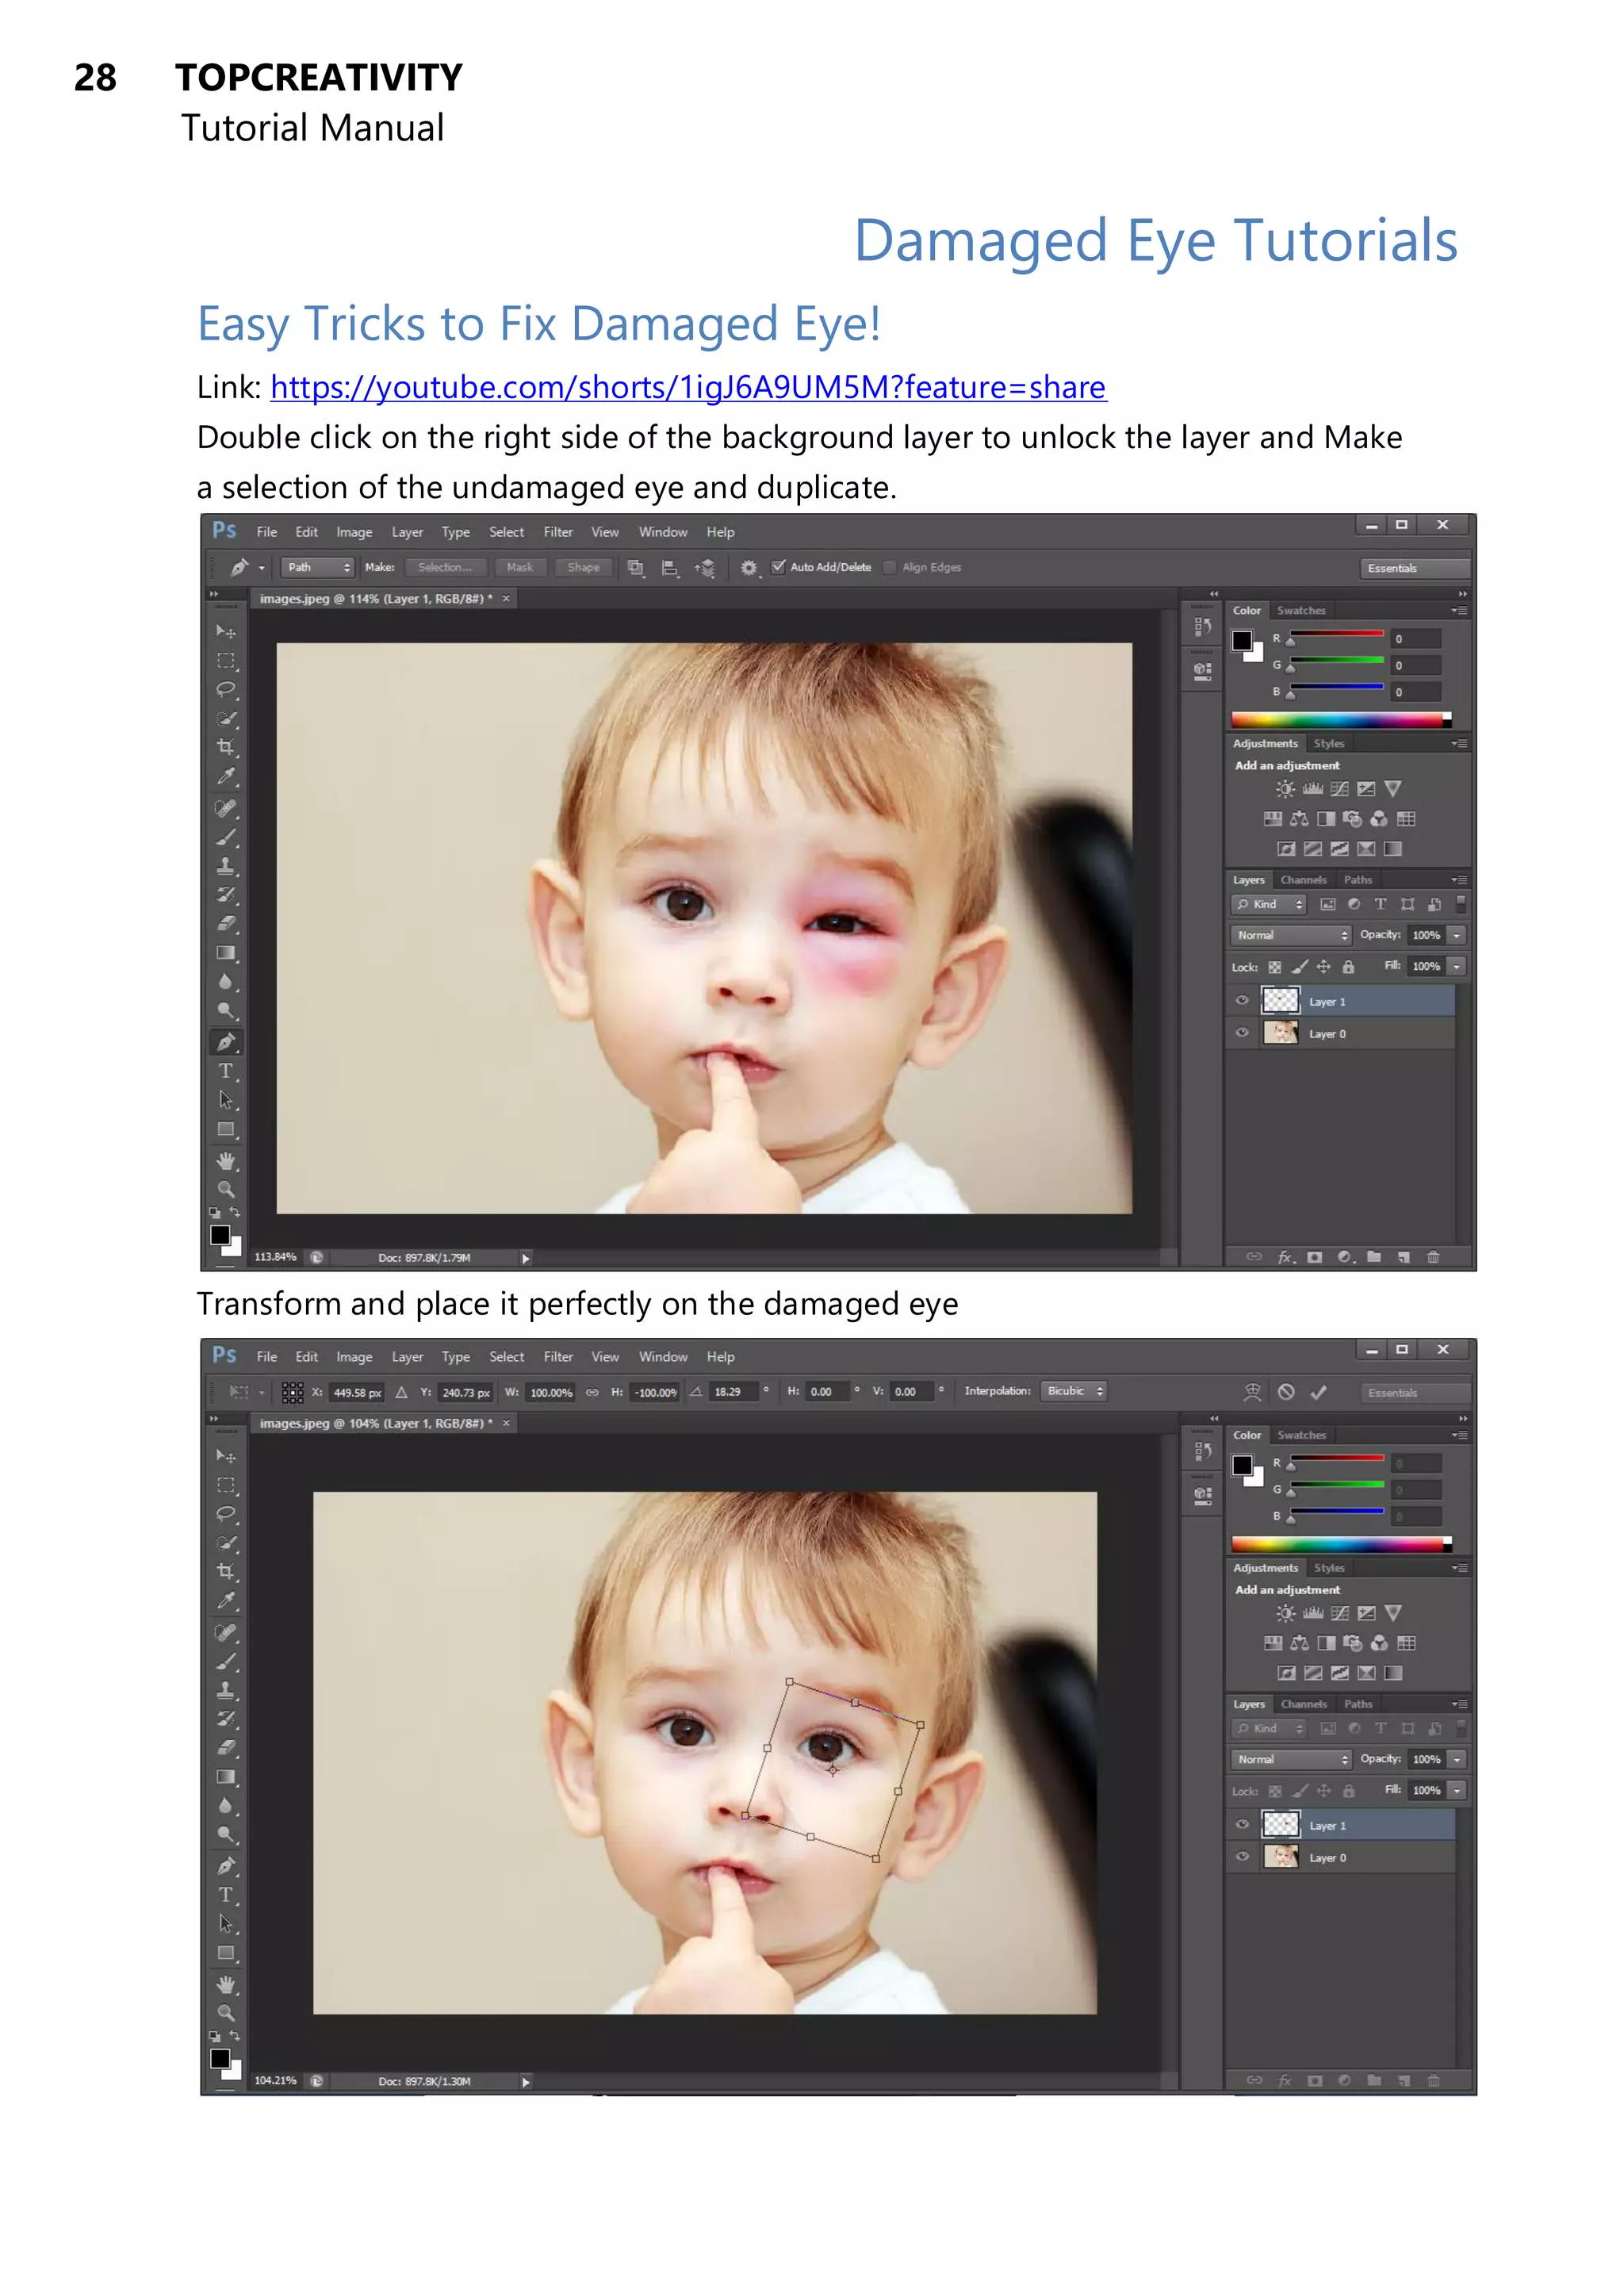Click the X position field in transform options
Viewport: 1624px width, 2296px height.
point(357,1392)
